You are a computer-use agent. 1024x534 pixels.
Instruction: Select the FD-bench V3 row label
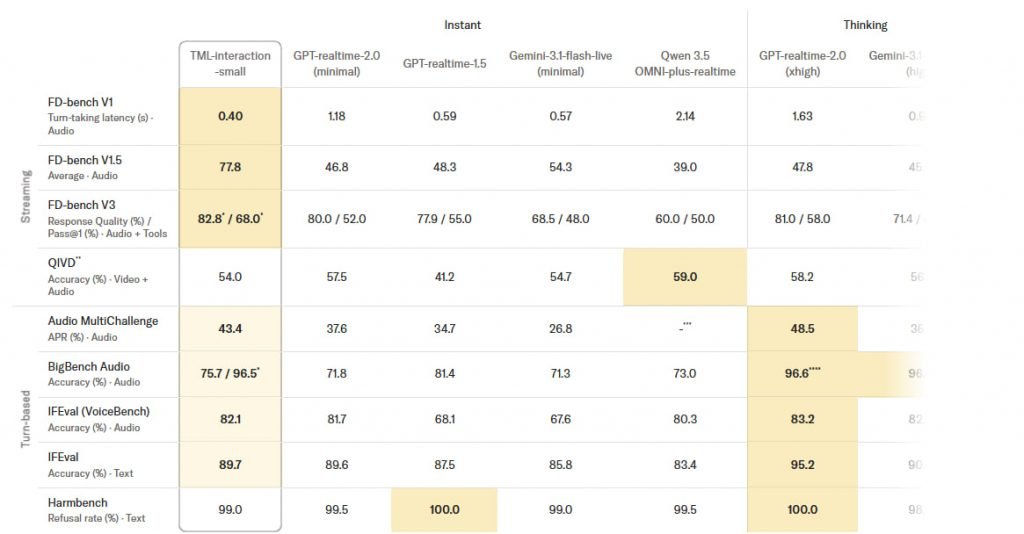(82, 205)
